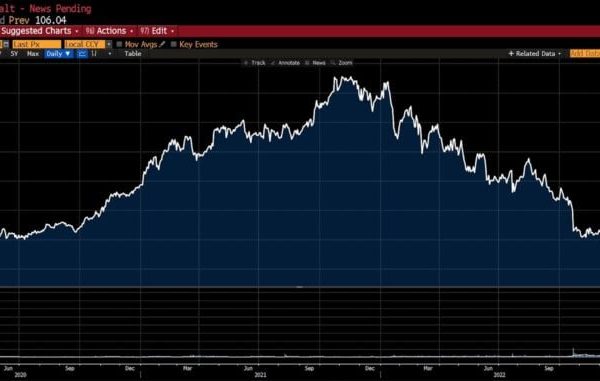Activate the Annotate tool
The image size is (600, 381).
point(285,63)
